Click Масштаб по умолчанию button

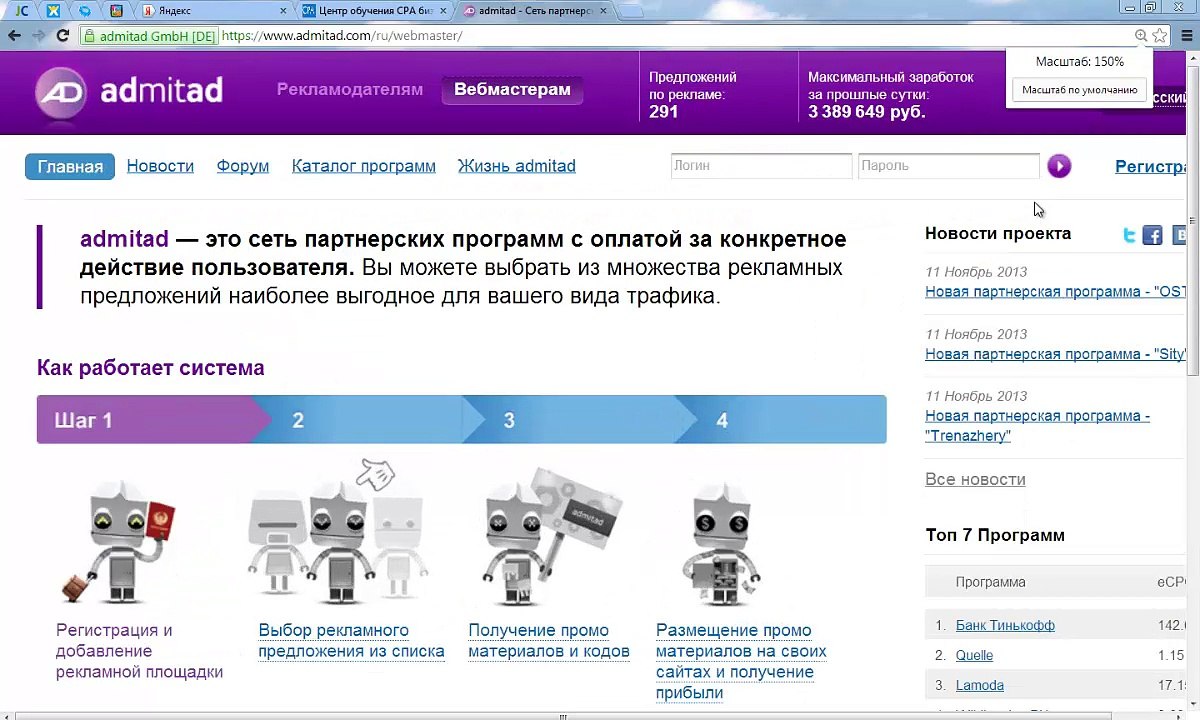(x=1079, y=89)
